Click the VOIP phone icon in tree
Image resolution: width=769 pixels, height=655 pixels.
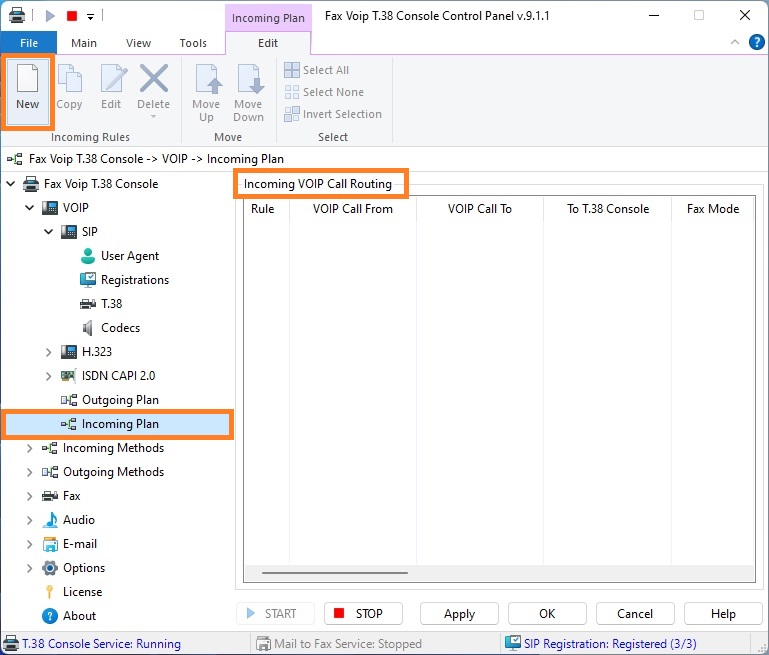pos(50,208)
